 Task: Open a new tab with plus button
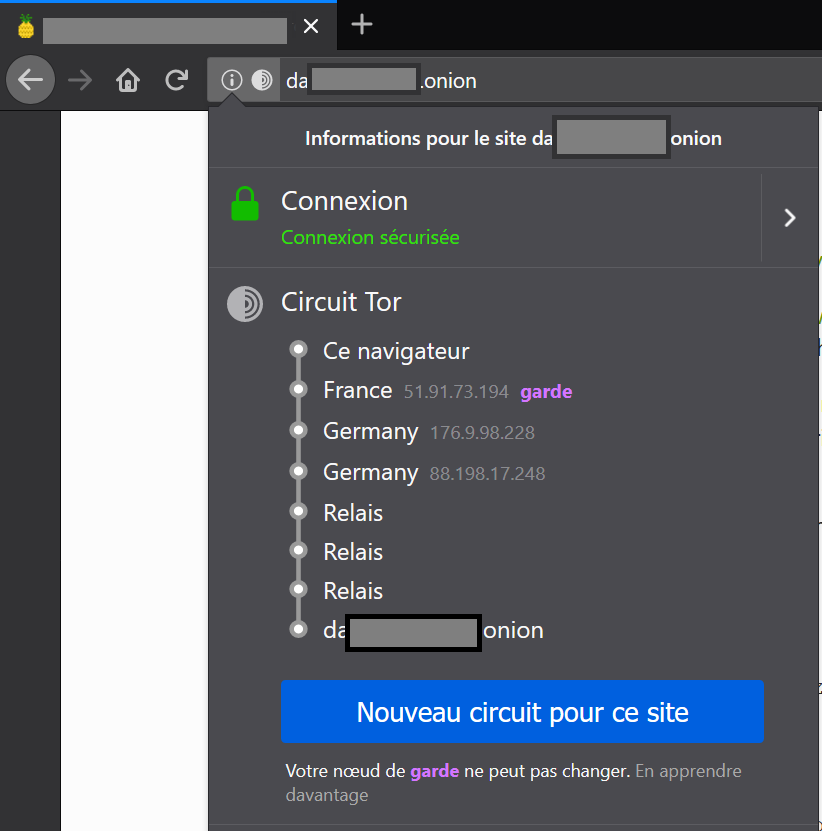click(362, 25)
